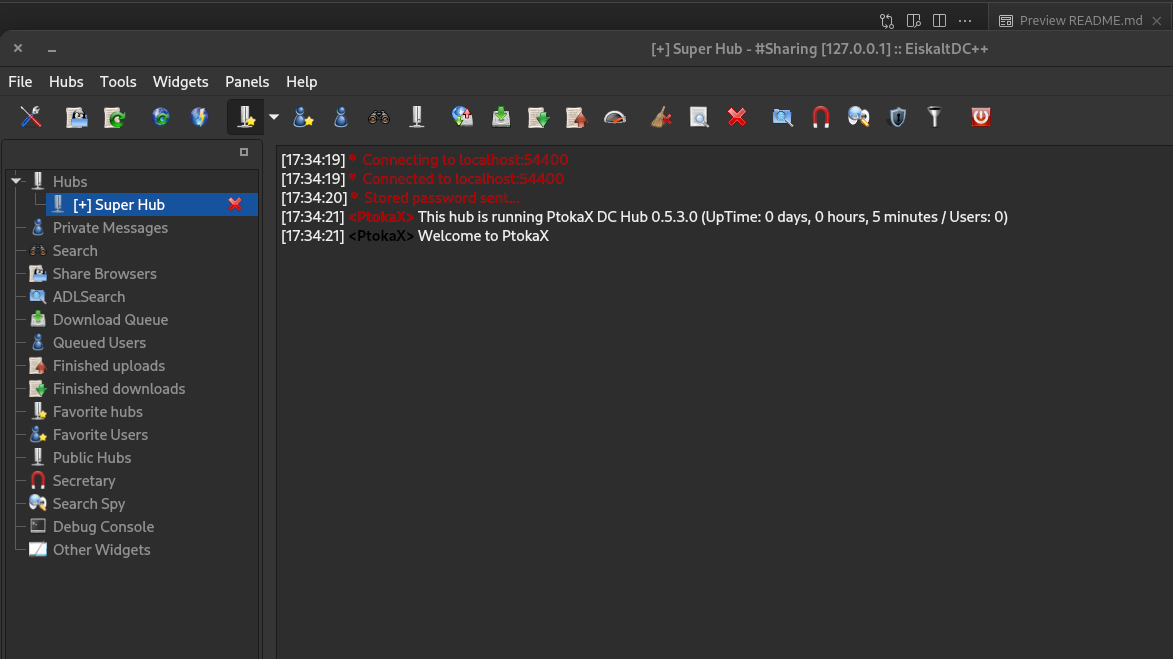The image size is (1173, 659).
Task: Click the funnel IP filter toolbar icon
Action: pos(934,117)
